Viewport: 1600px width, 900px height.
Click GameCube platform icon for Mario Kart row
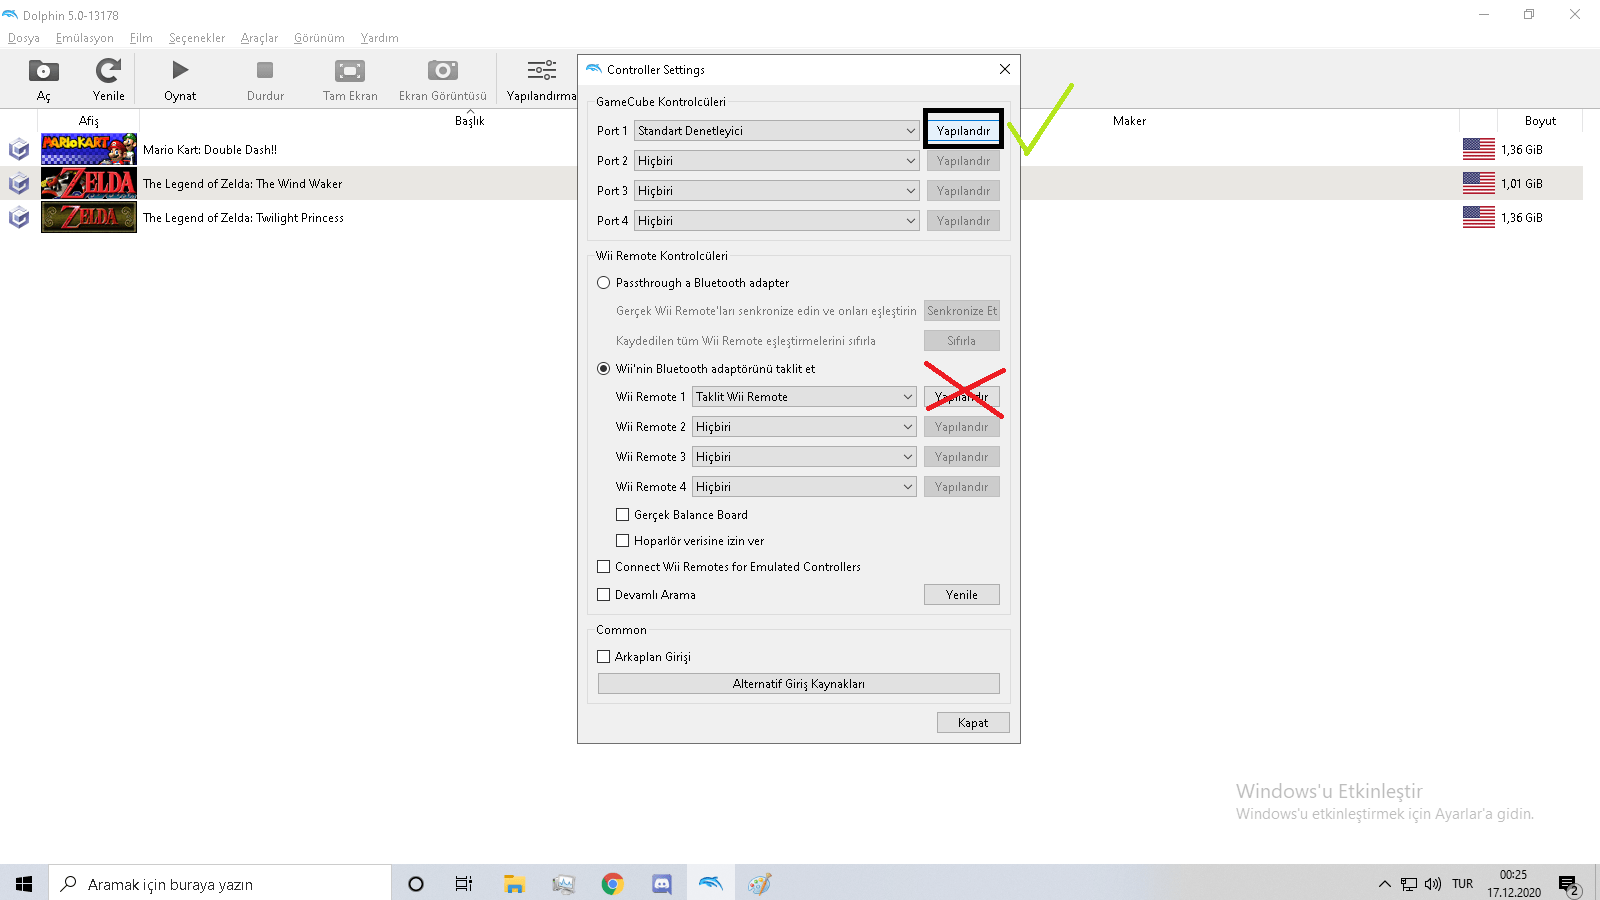pyautogui.click(x=19, y=150)
